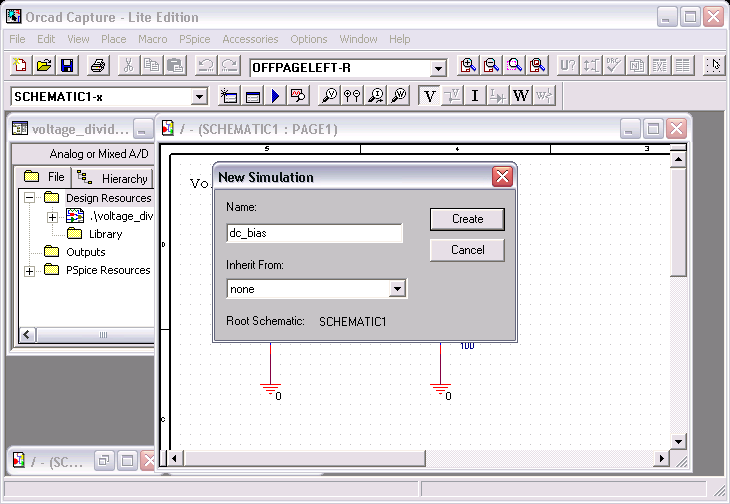730x504 pixels.
Task: Expand the voltage_div design node
Action: 52,217
